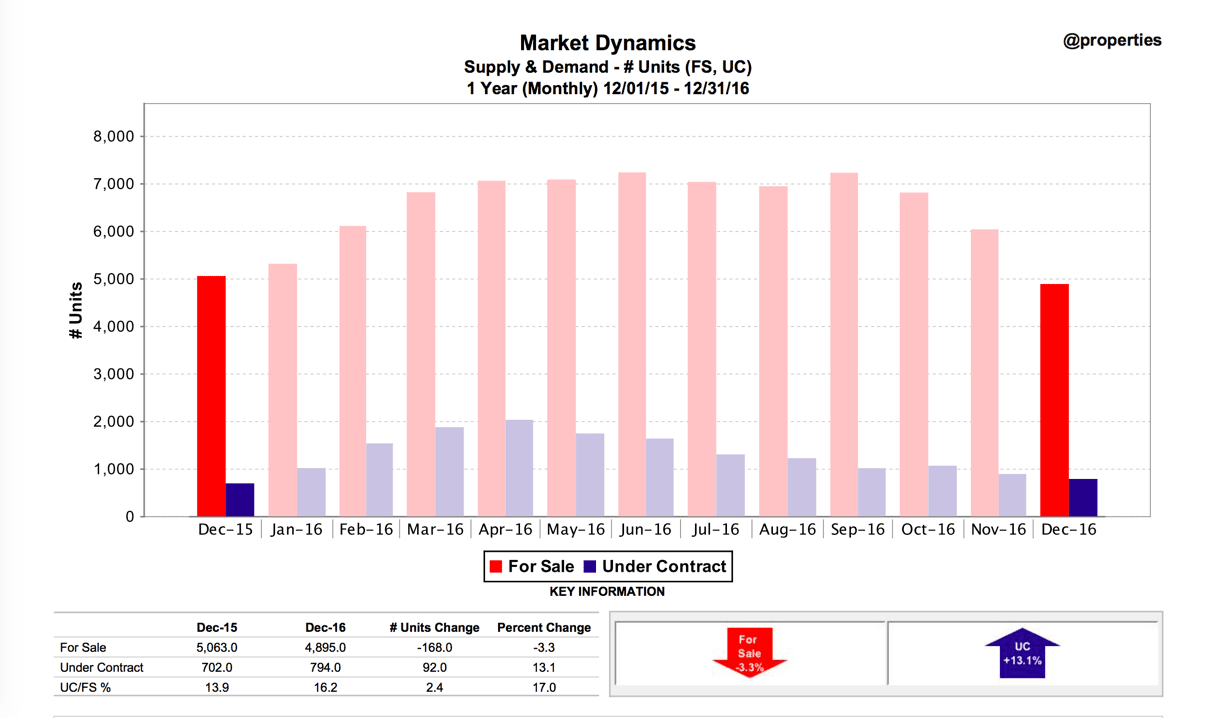Click the -3.3 percent change cell

pyautogui.click(x=544, y=648)
